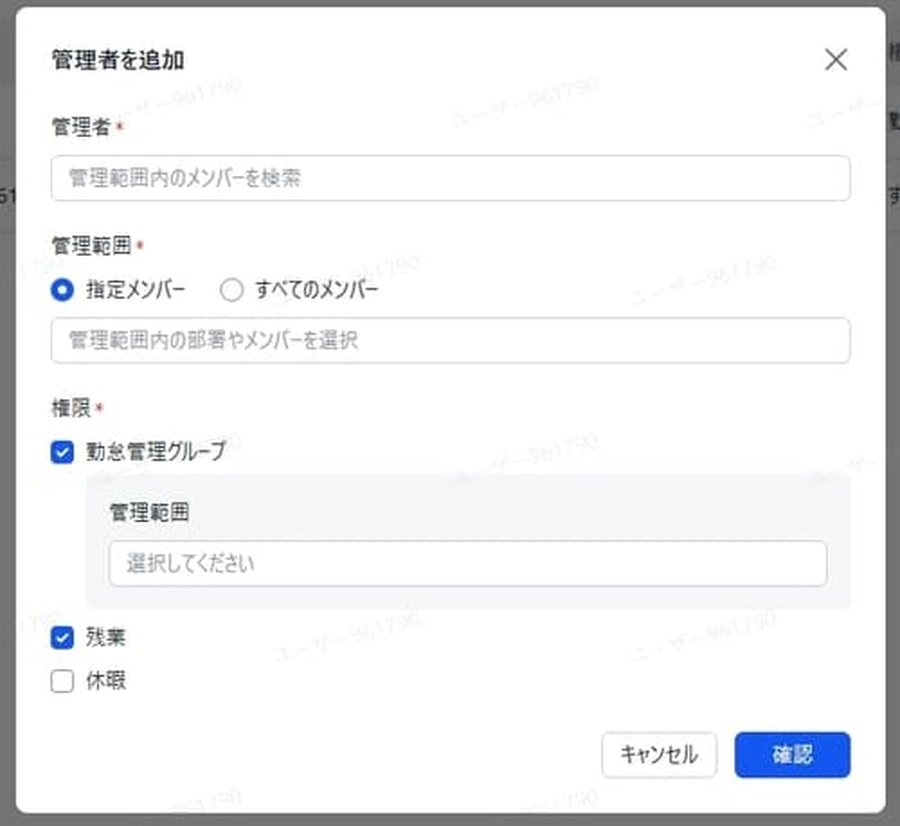Click the 管理範囲内のメンバーを検索 search field
The image size is (900, 826).
[x=448, y=179]
